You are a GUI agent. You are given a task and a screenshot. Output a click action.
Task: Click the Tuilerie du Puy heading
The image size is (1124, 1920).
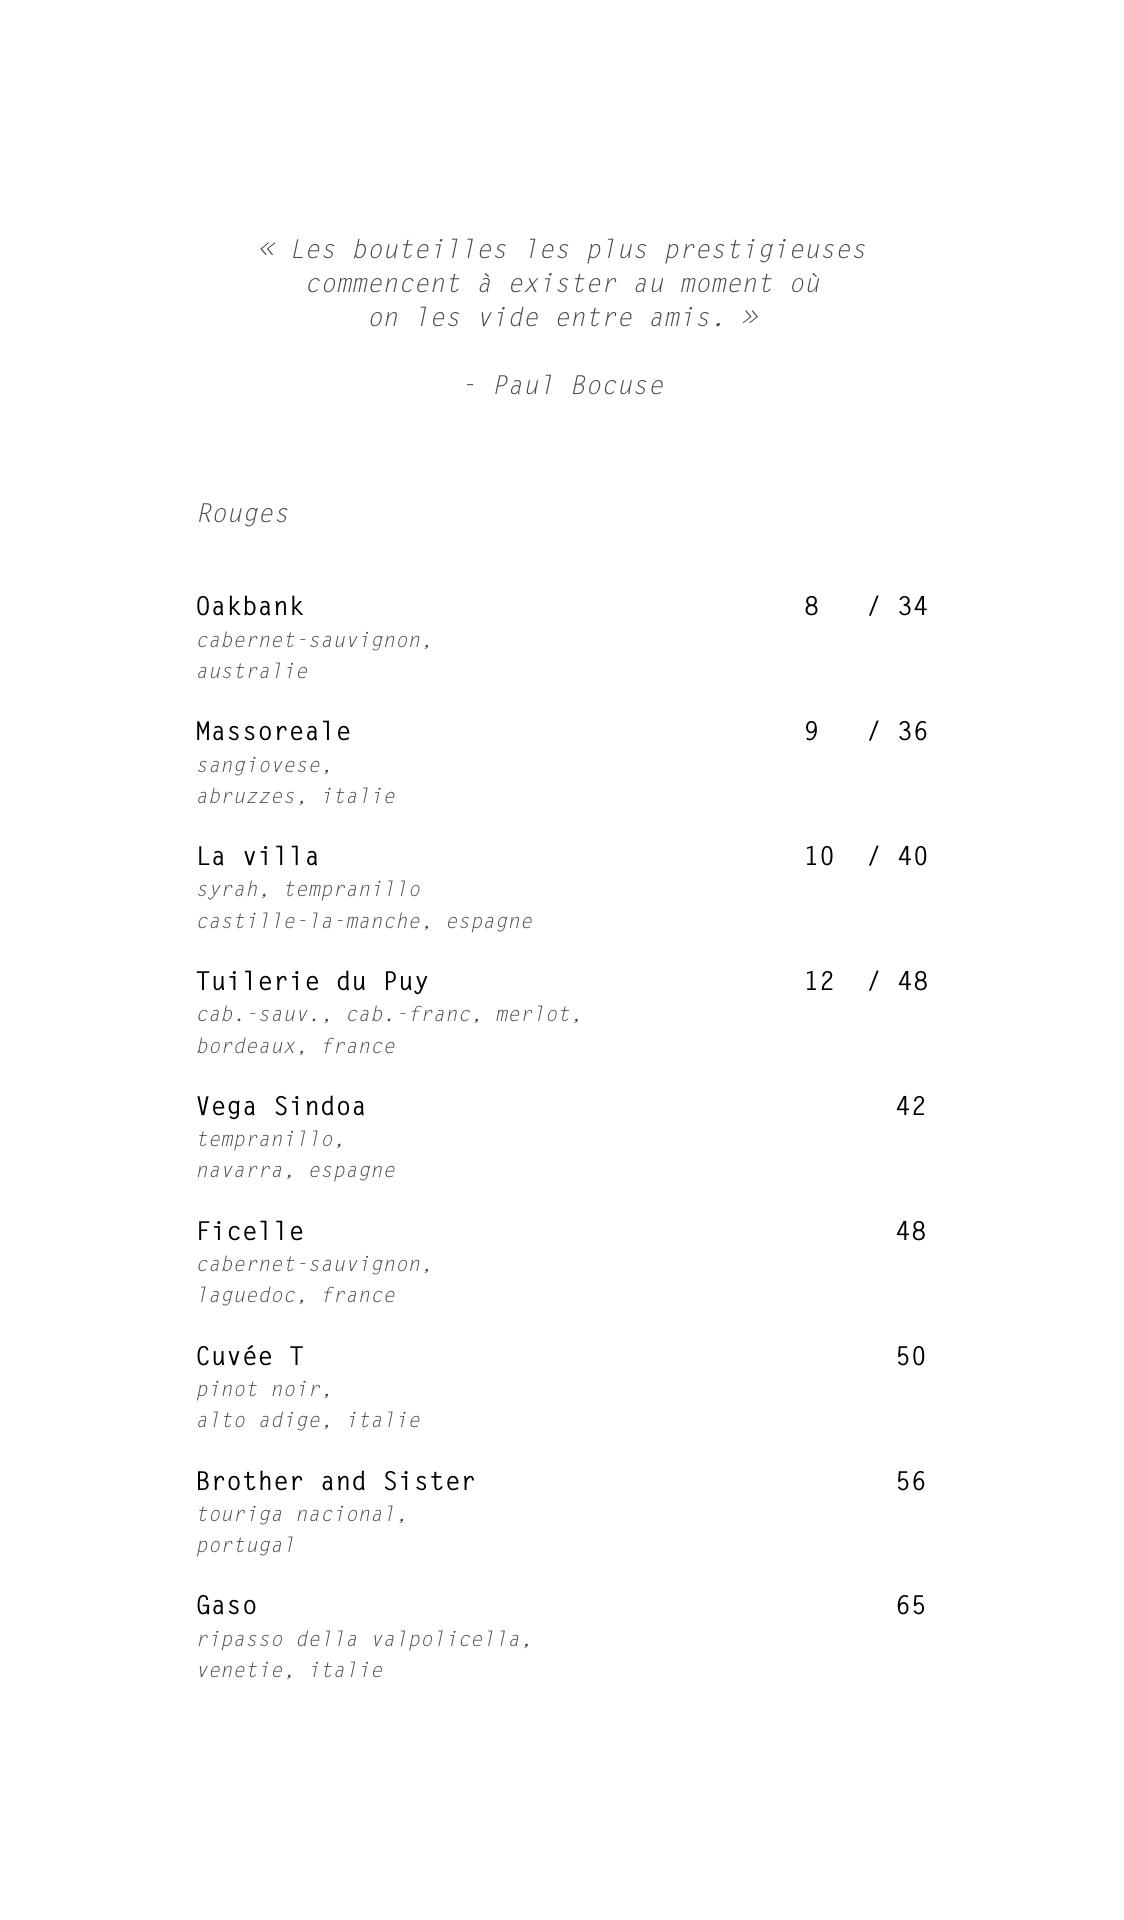[x=312, y=981]
